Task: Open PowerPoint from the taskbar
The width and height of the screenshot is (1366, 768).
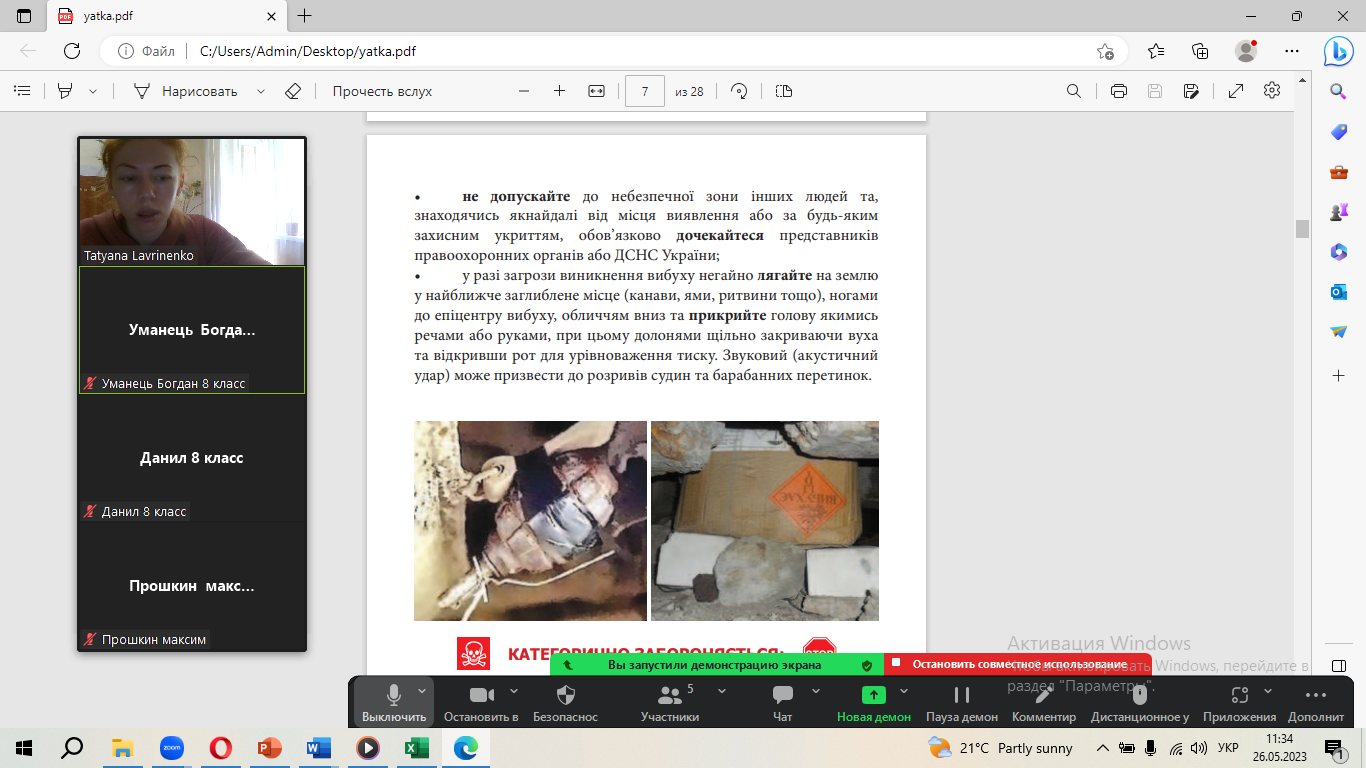Action: point(270,747)
